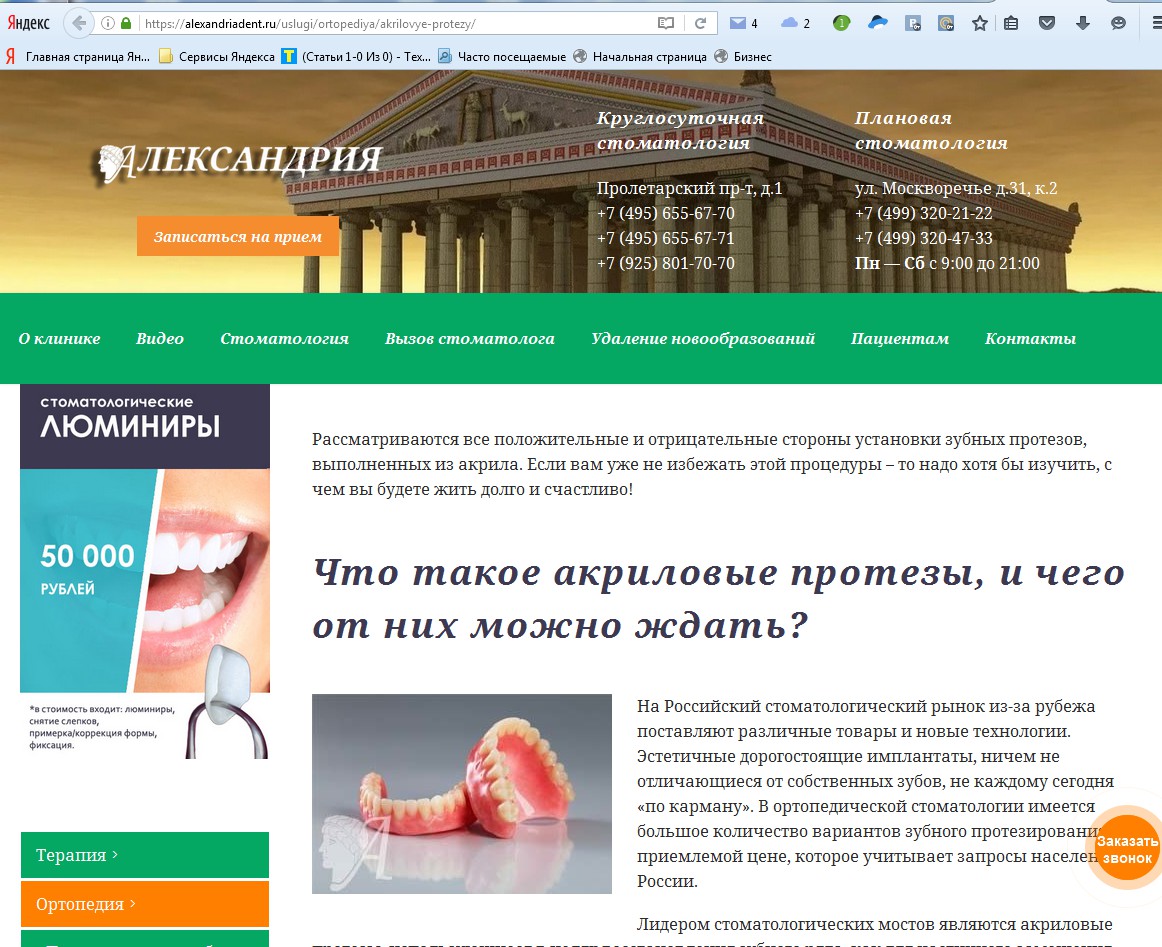Click phone number +7 (495) 655-67-71

pos(665,239)
